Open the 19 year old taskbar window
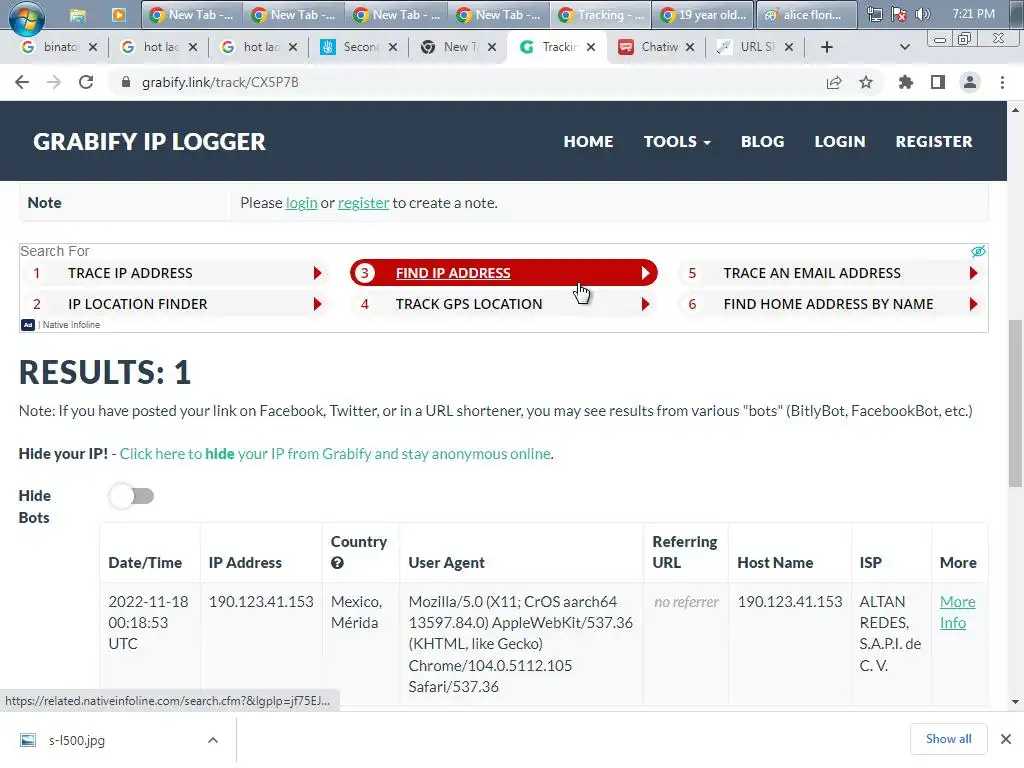 point(703,14)
